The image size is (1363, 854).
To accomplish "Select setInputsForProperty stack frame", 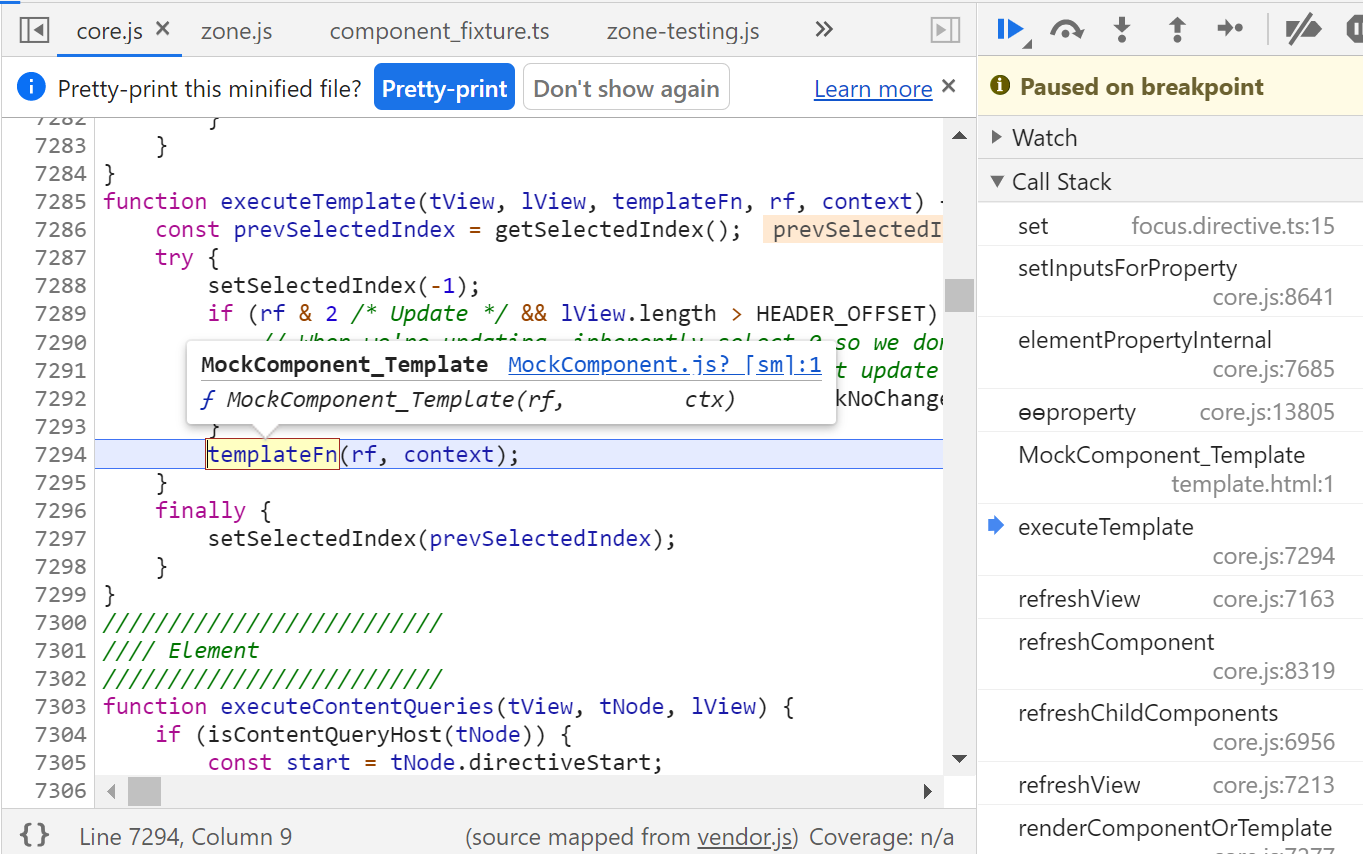I will [x=1170, y=282].
